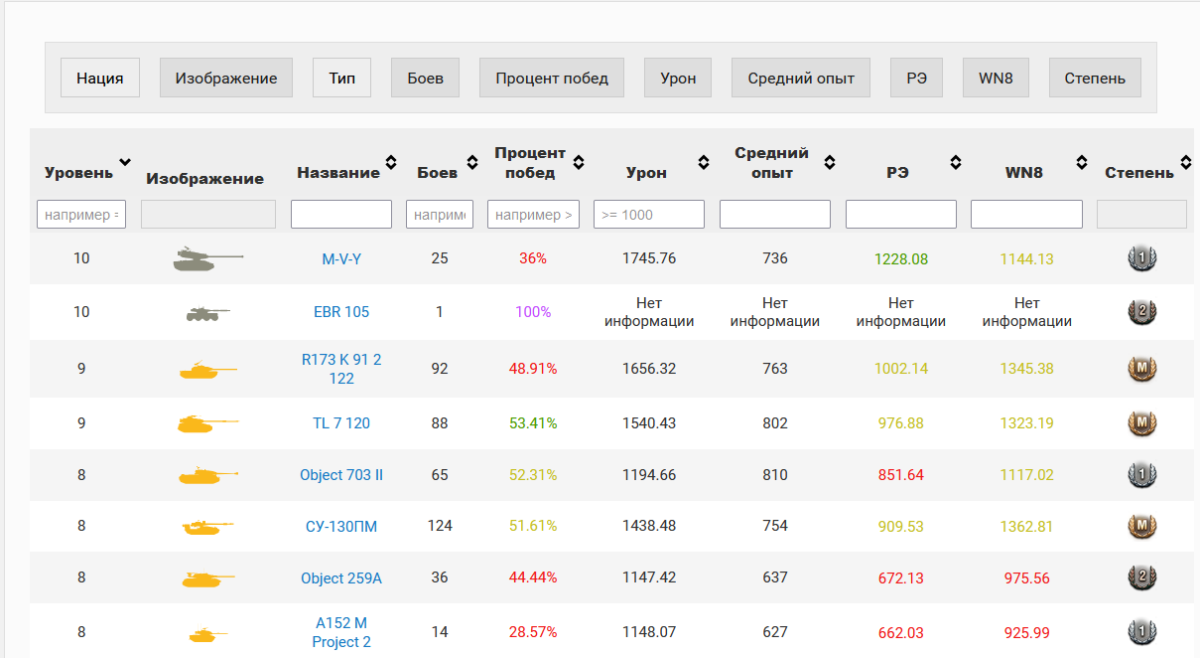The image size is (1200, 658).
Task: Open the Object 703 II link
Action: pyautogui.click(x=341, y=475)
